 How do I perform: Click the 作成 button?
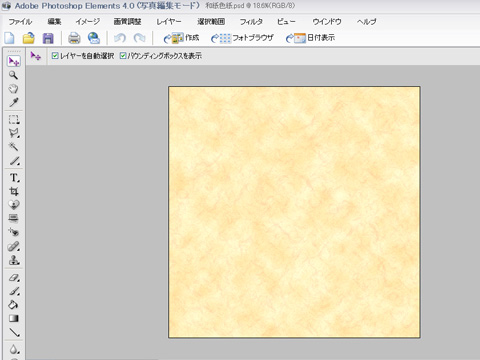pyautogui.click(x=181, y=38)
